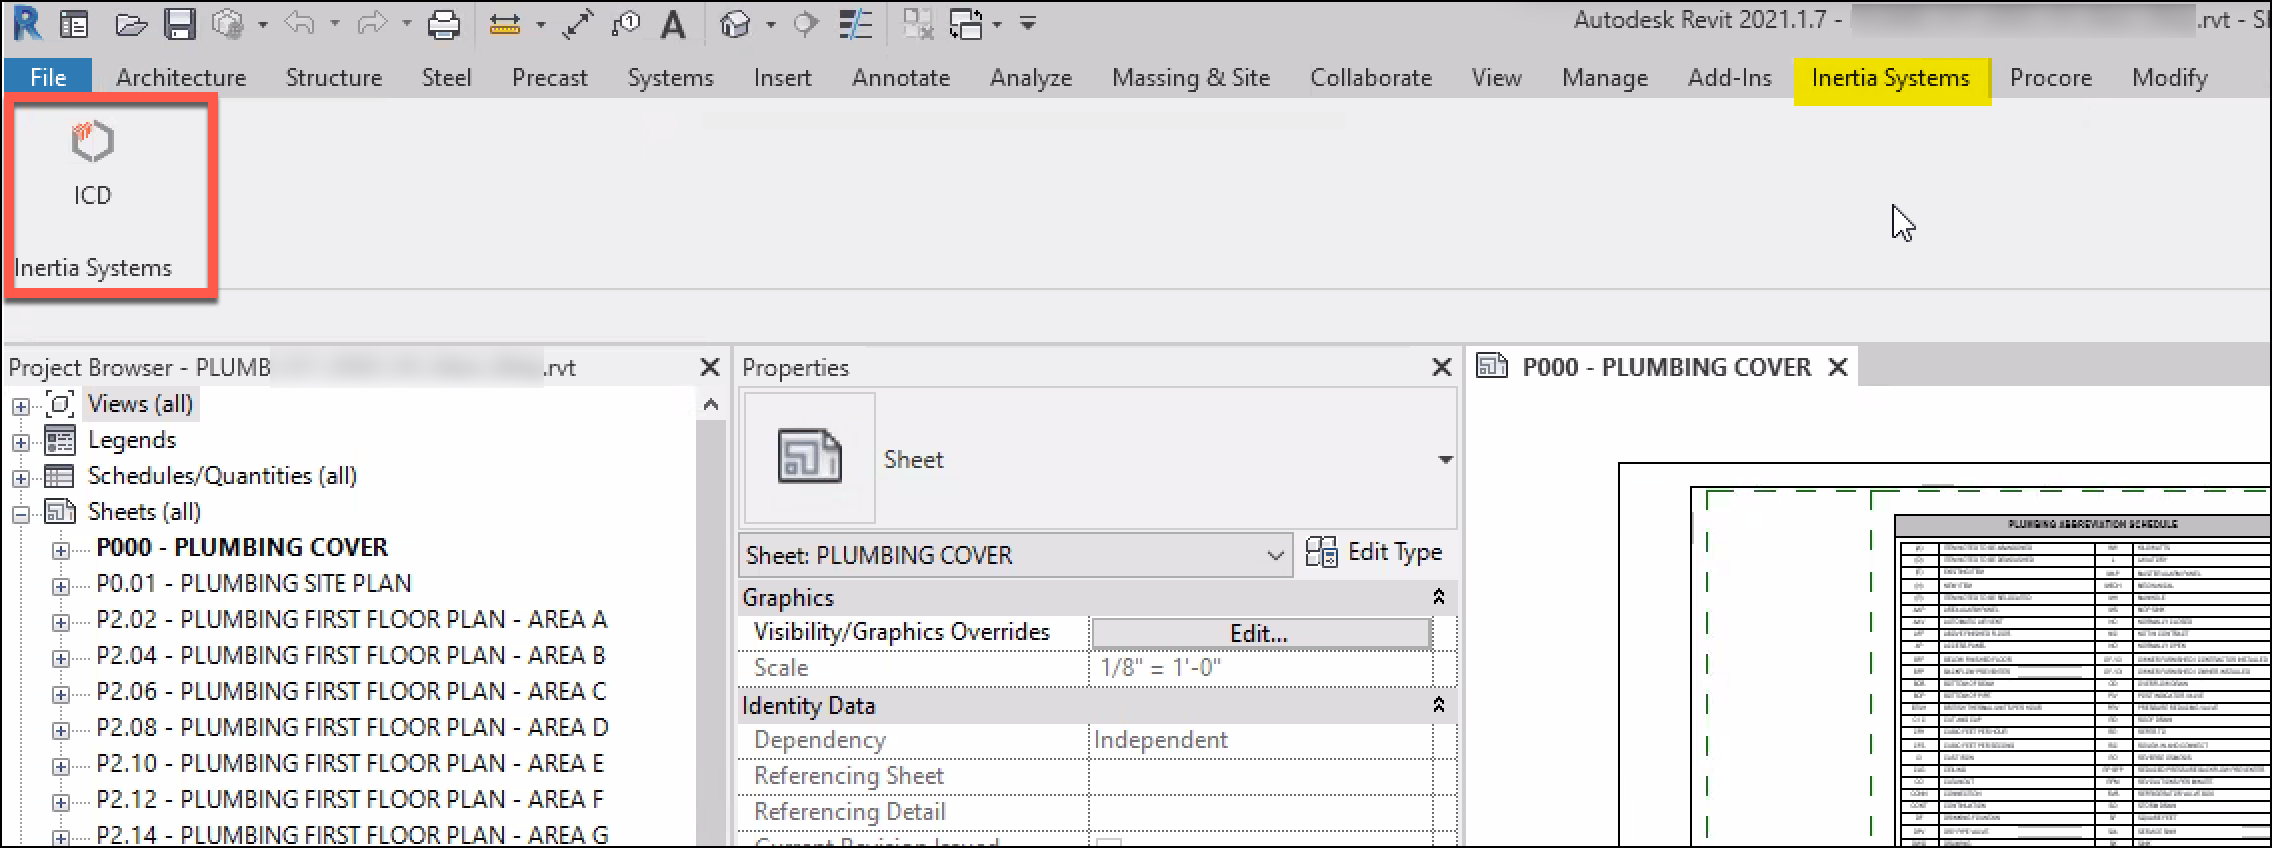Toggle the Thin Lines icon
2272x848 pixels.
(x=855, y=24)
